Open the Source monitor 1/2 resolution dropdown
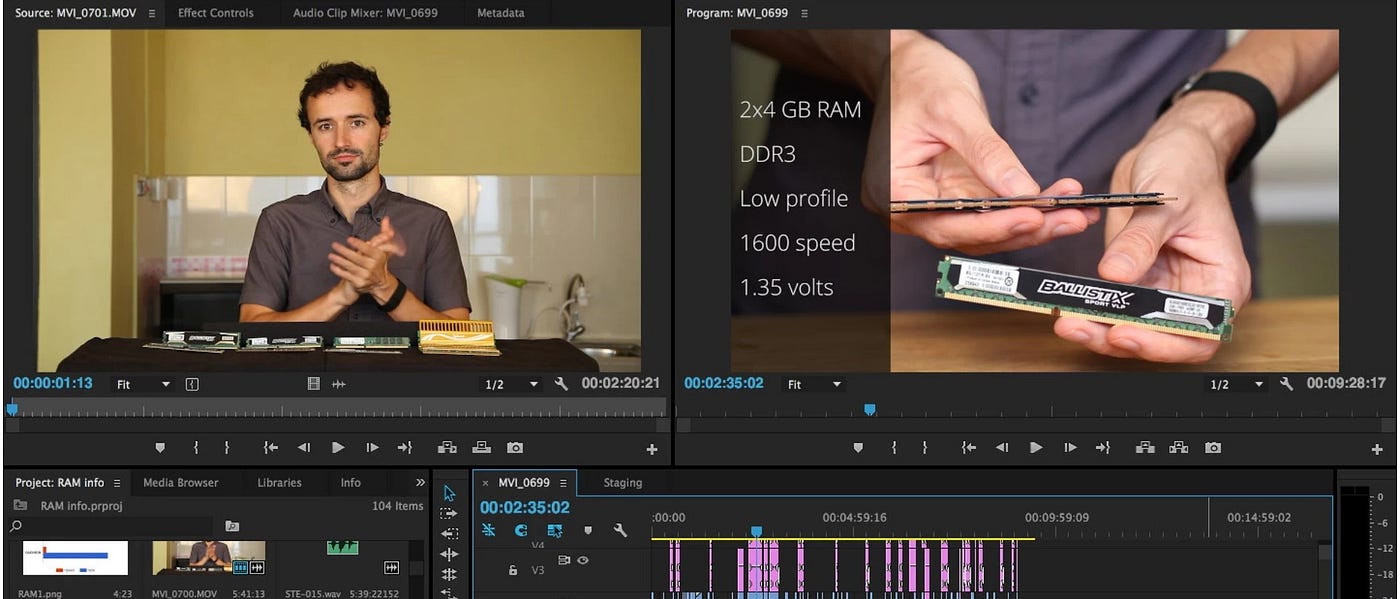Image resolution: width=1400 pixels, height=599 pixels. click(511, 384)
